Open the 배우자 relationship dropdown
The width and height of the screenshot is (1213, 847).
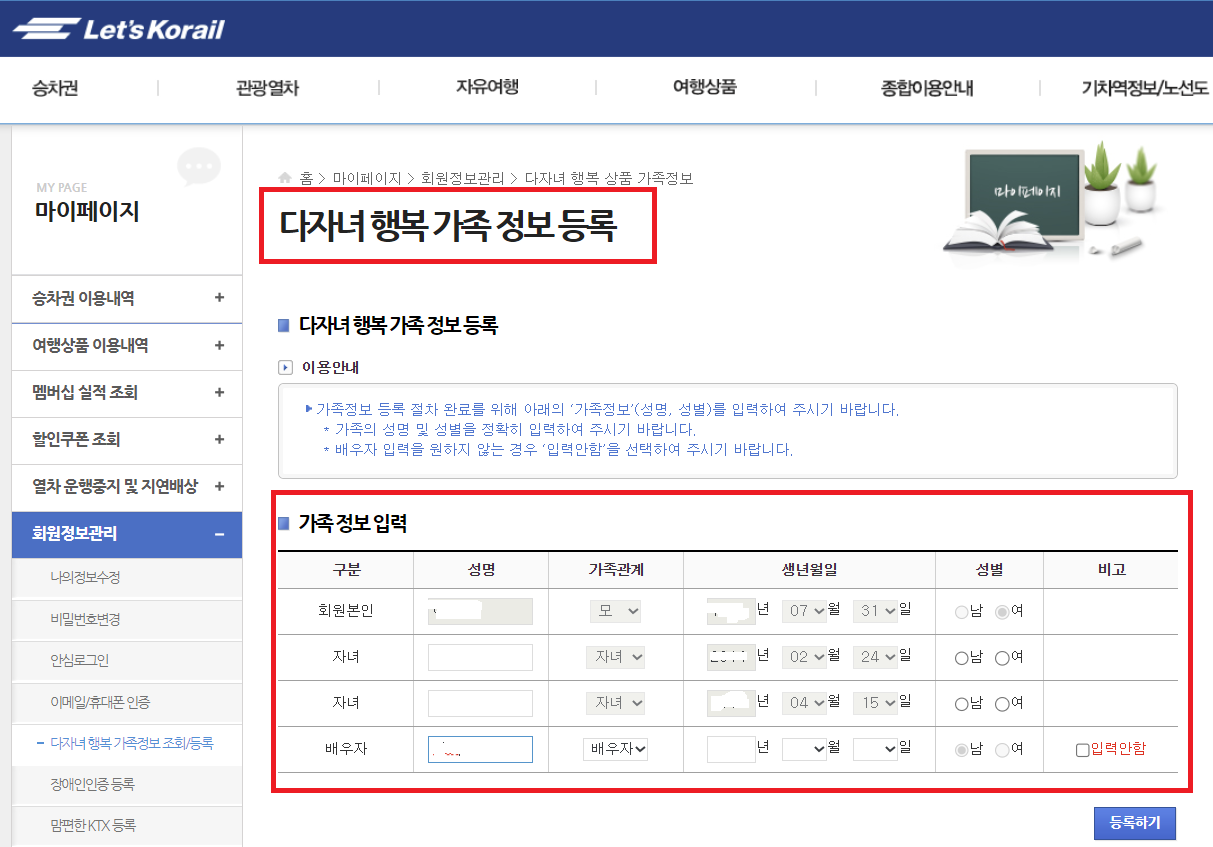coord(615,749)
